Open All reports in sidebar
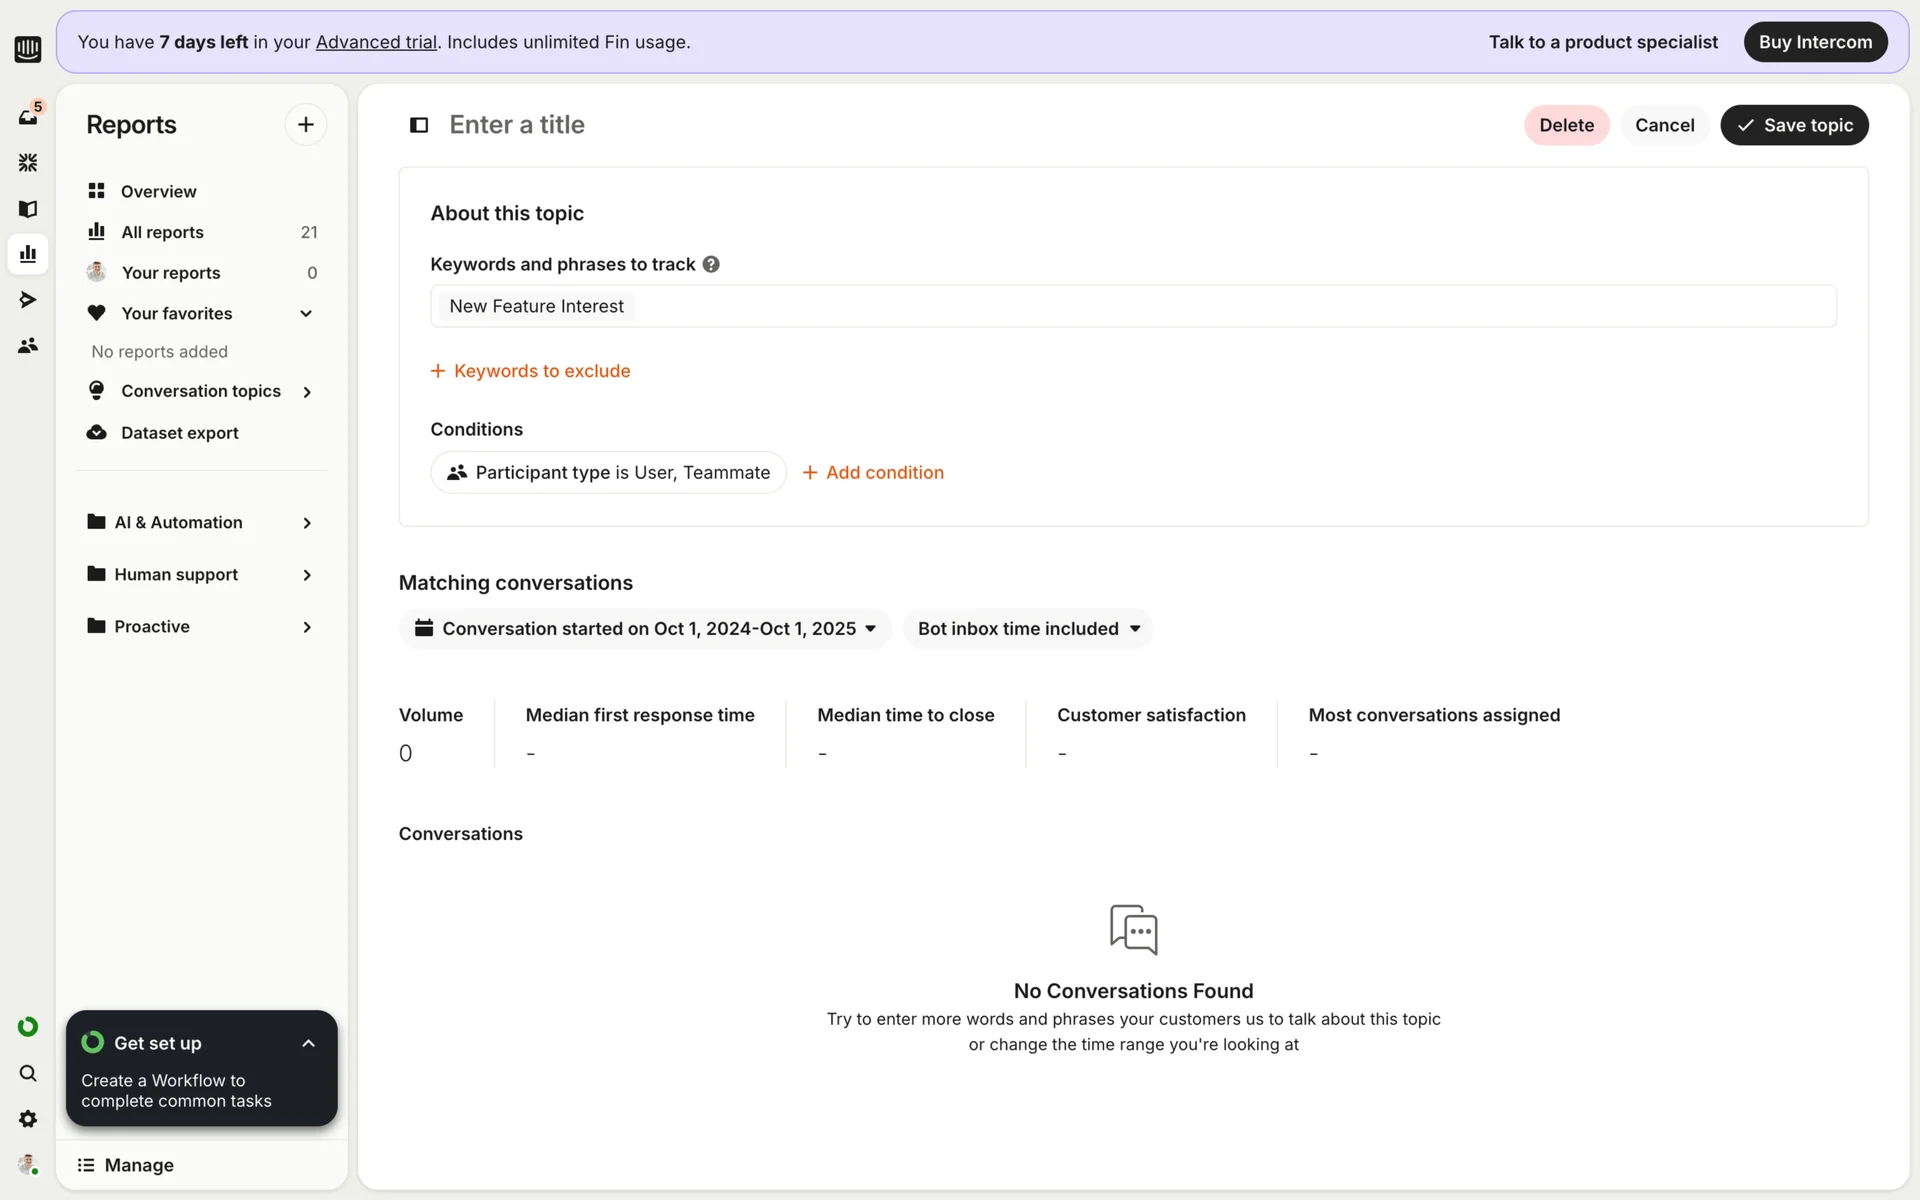Image resolution: width=1920 pixels, height=1200 pixels. pyautogui.click(x=162, y=232)
